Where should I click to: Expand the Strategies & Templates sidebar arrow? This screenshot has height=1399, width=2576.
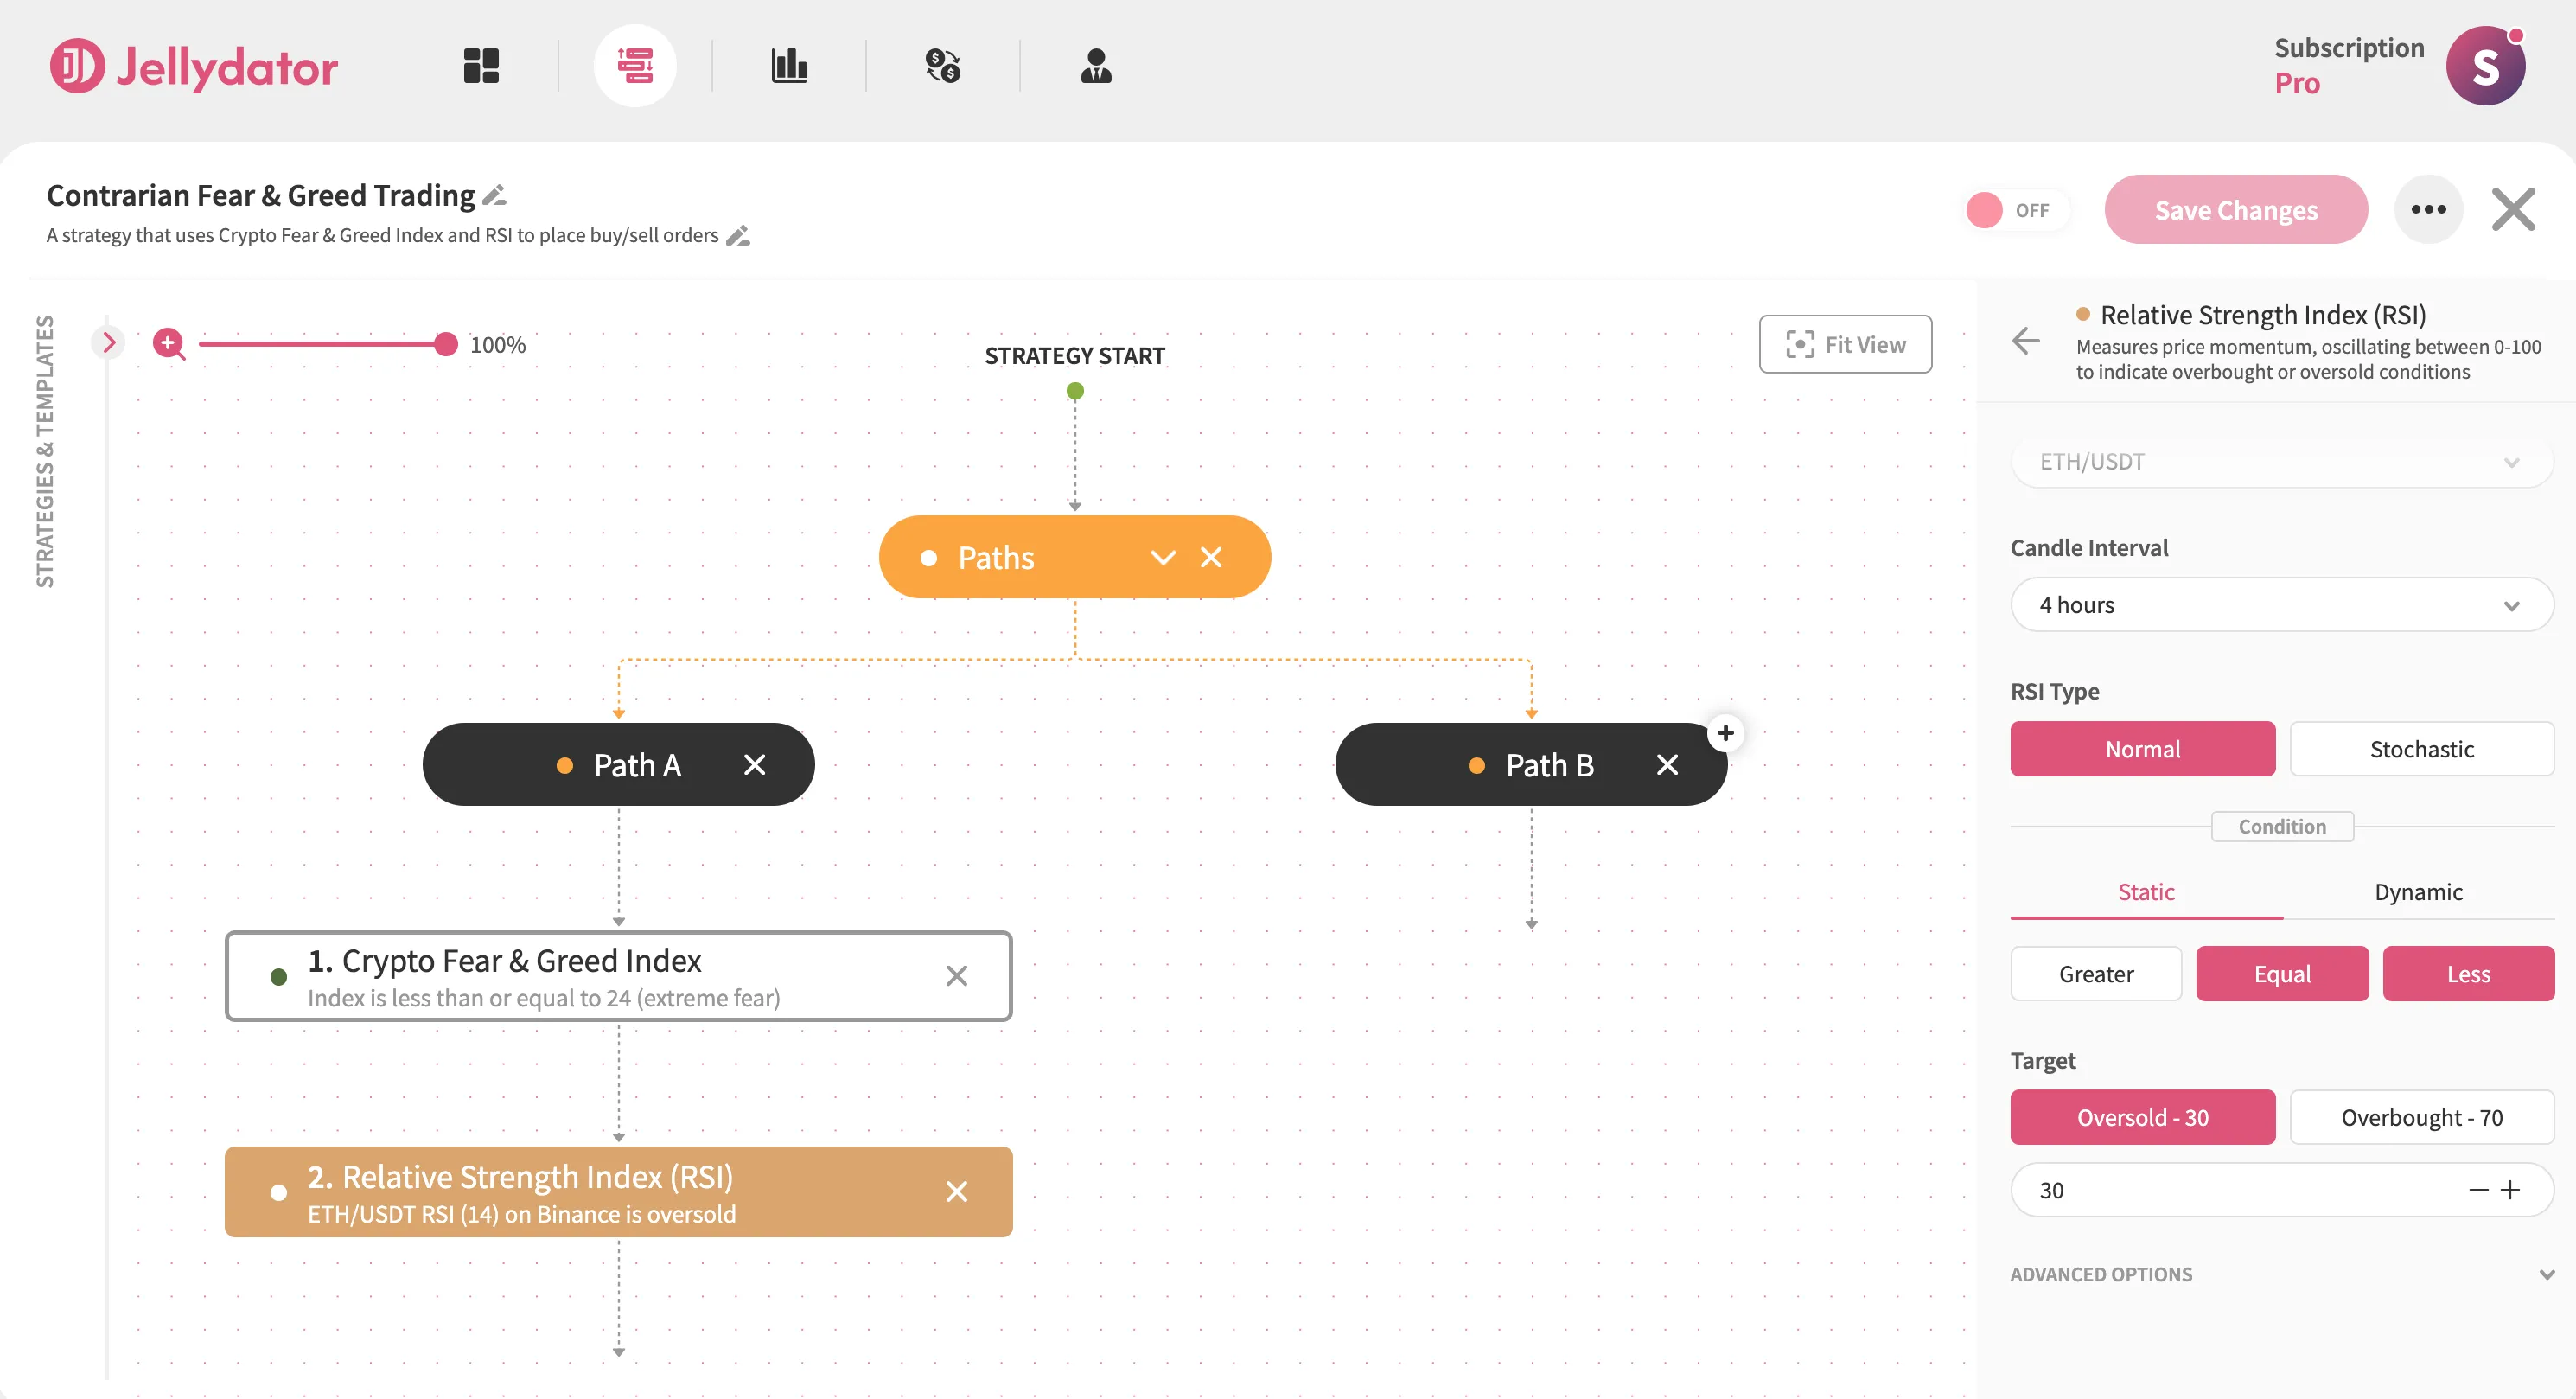click(x=109, y=343)
